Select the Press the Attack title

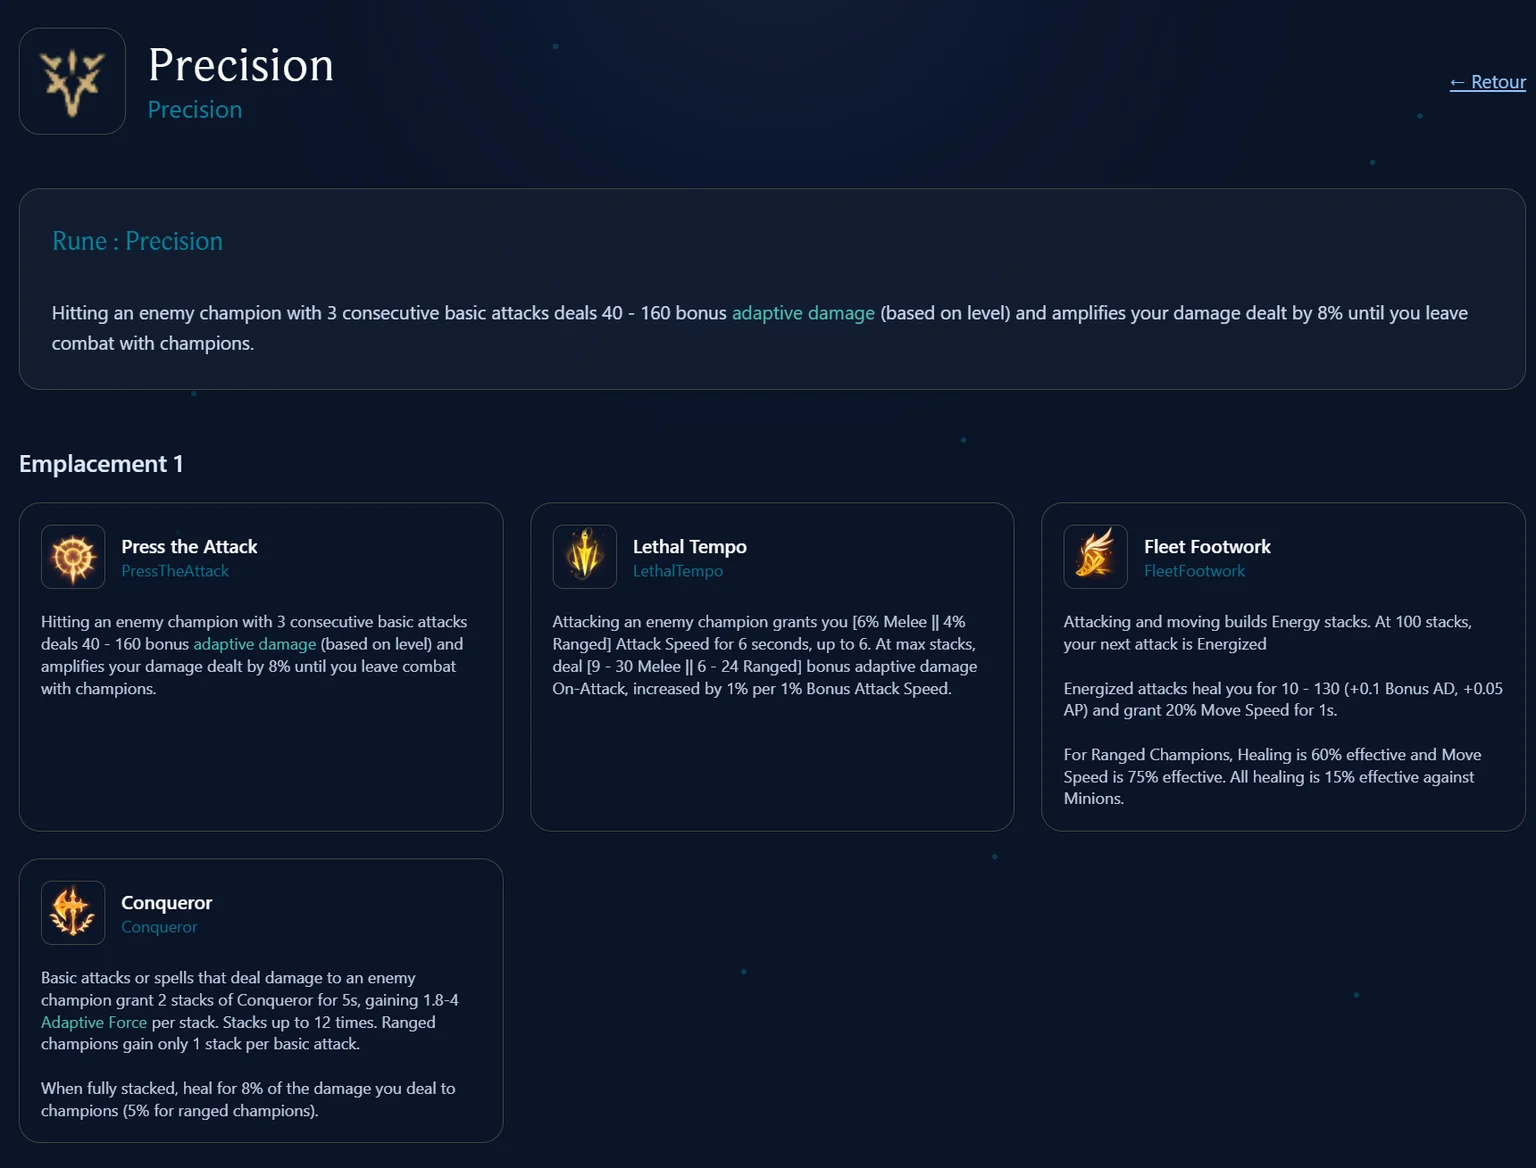pos(189,546)
